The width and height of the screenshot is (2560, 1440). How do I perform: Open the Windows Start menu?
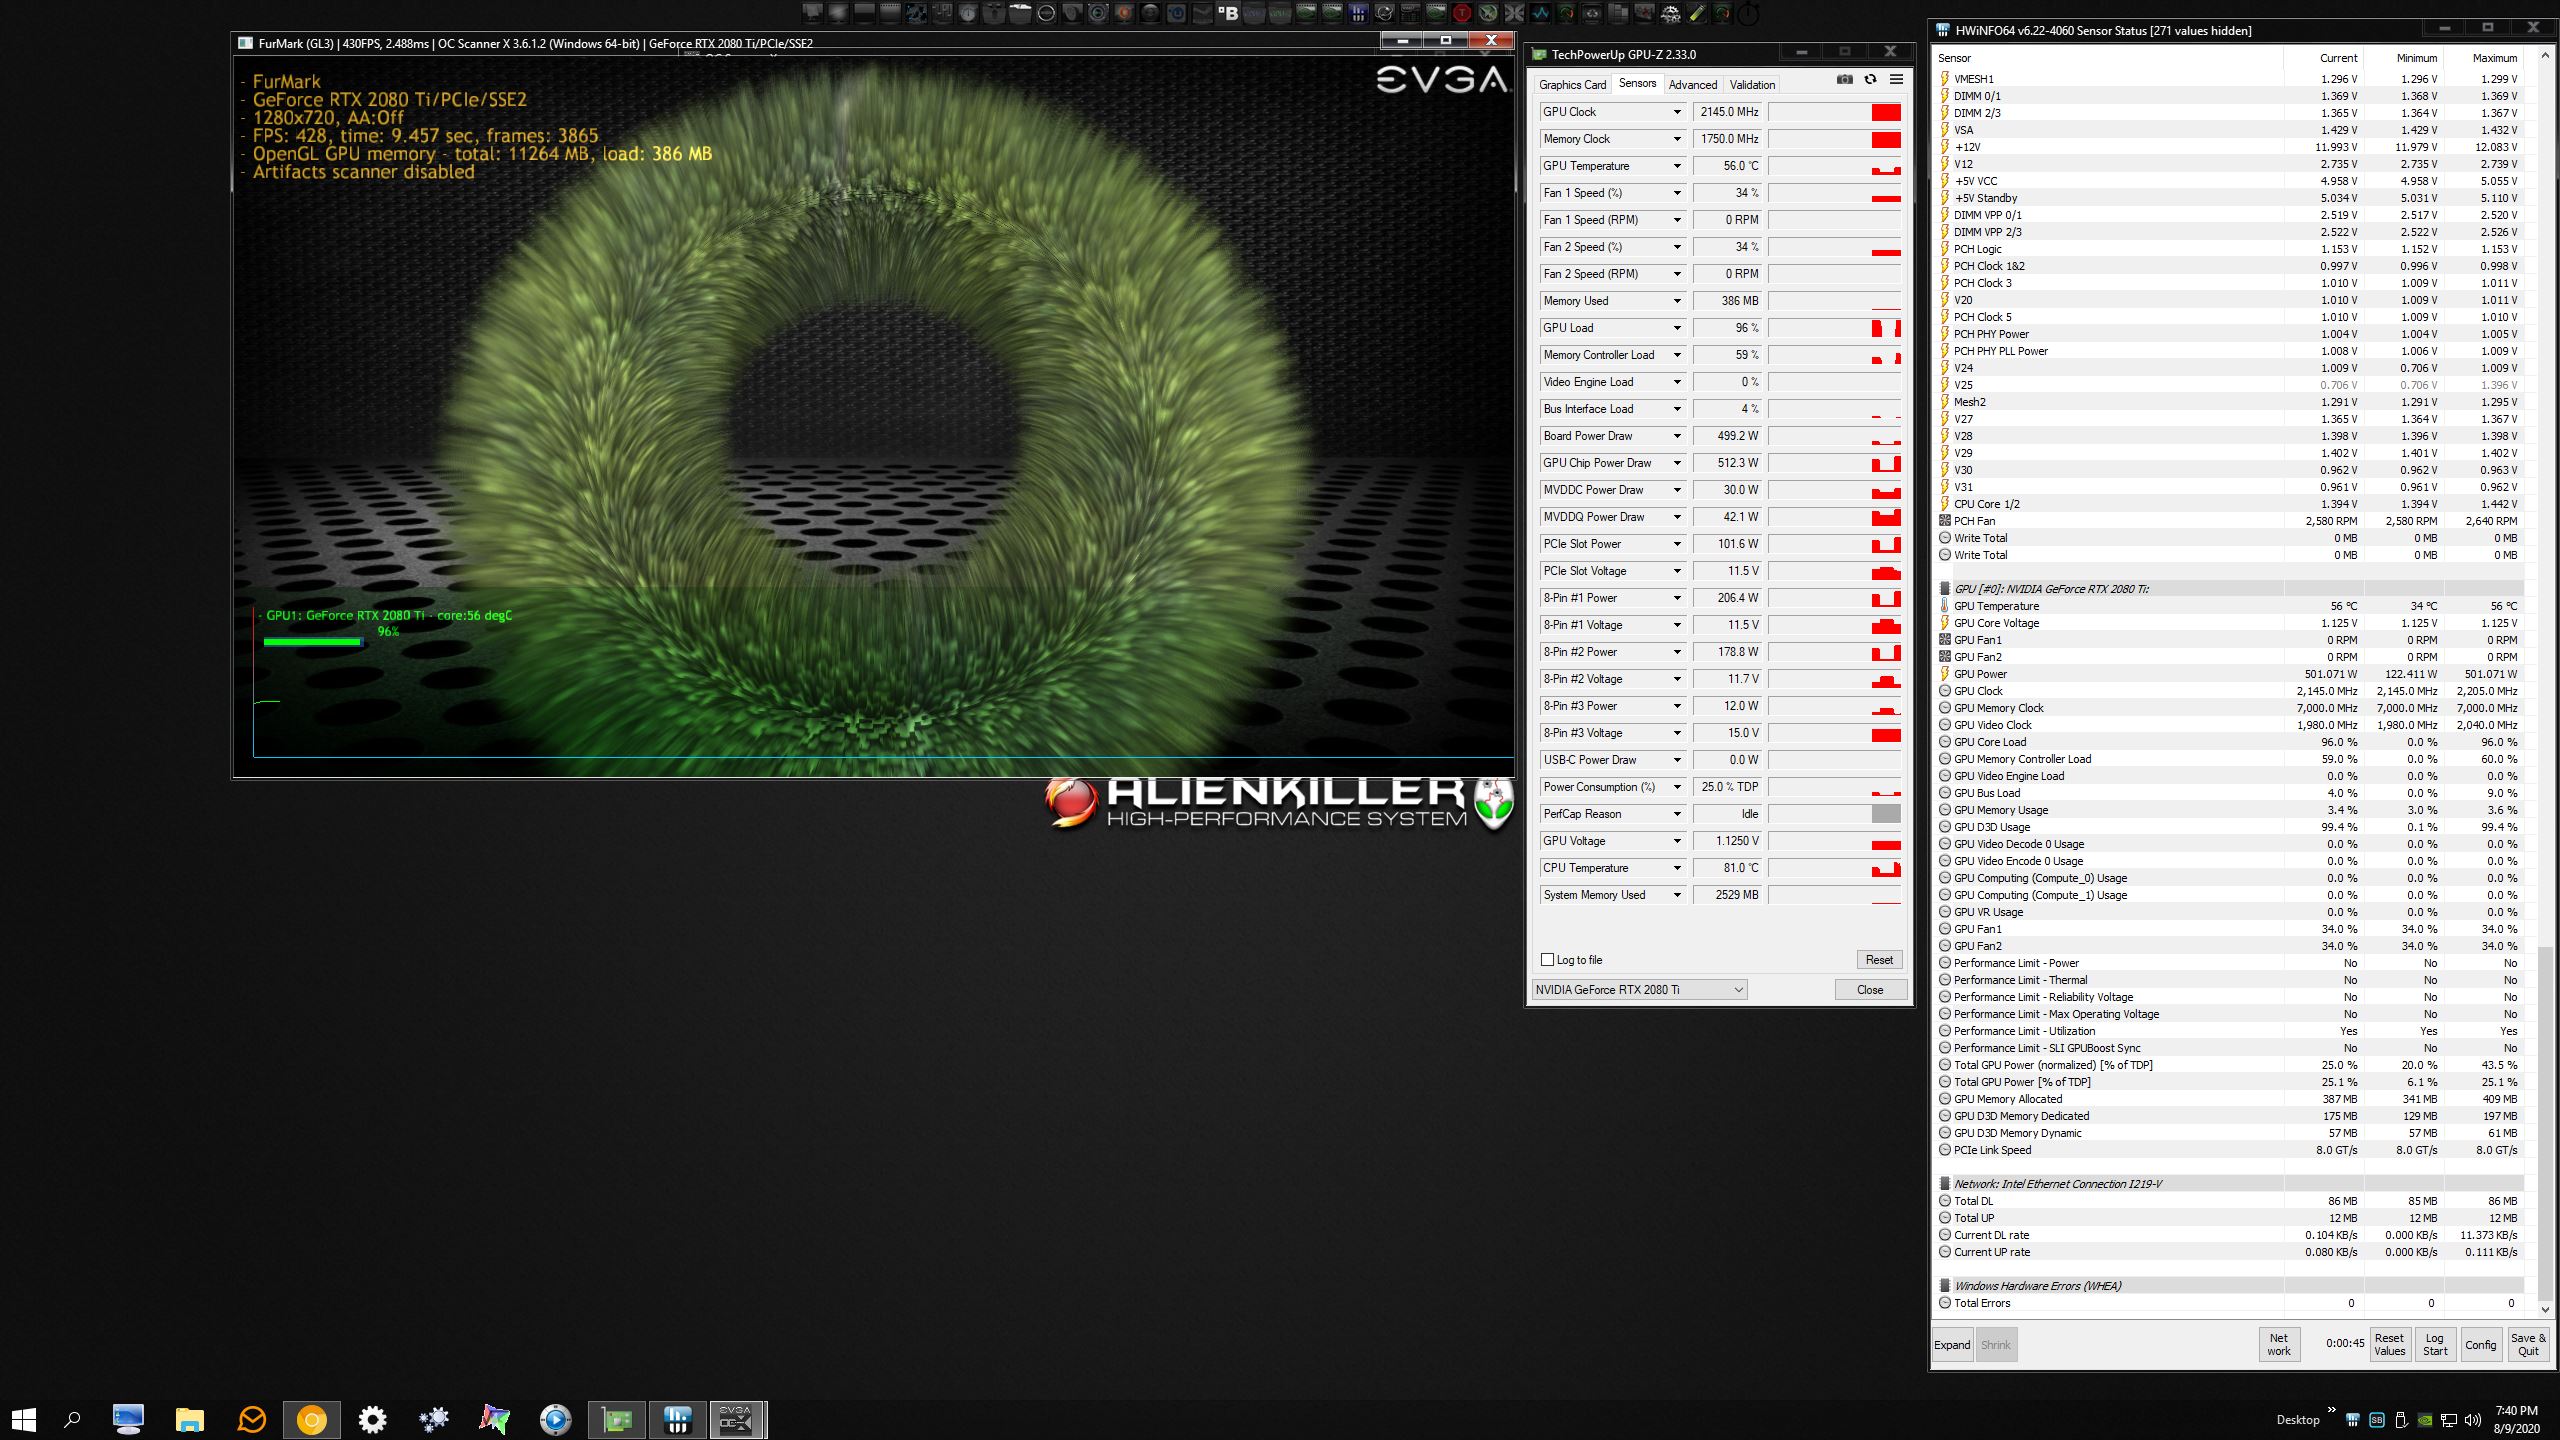click(x=23, y=1419)
